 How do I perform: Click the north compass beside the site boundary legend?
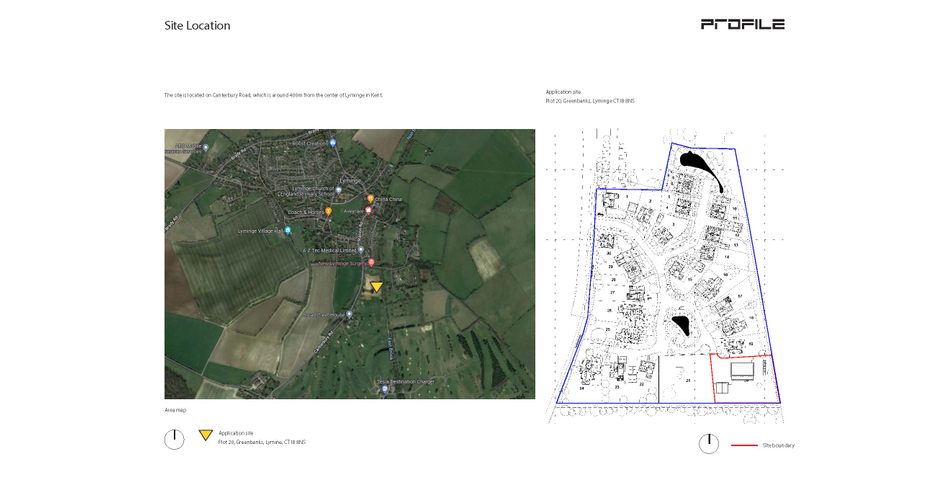(709, 444)
